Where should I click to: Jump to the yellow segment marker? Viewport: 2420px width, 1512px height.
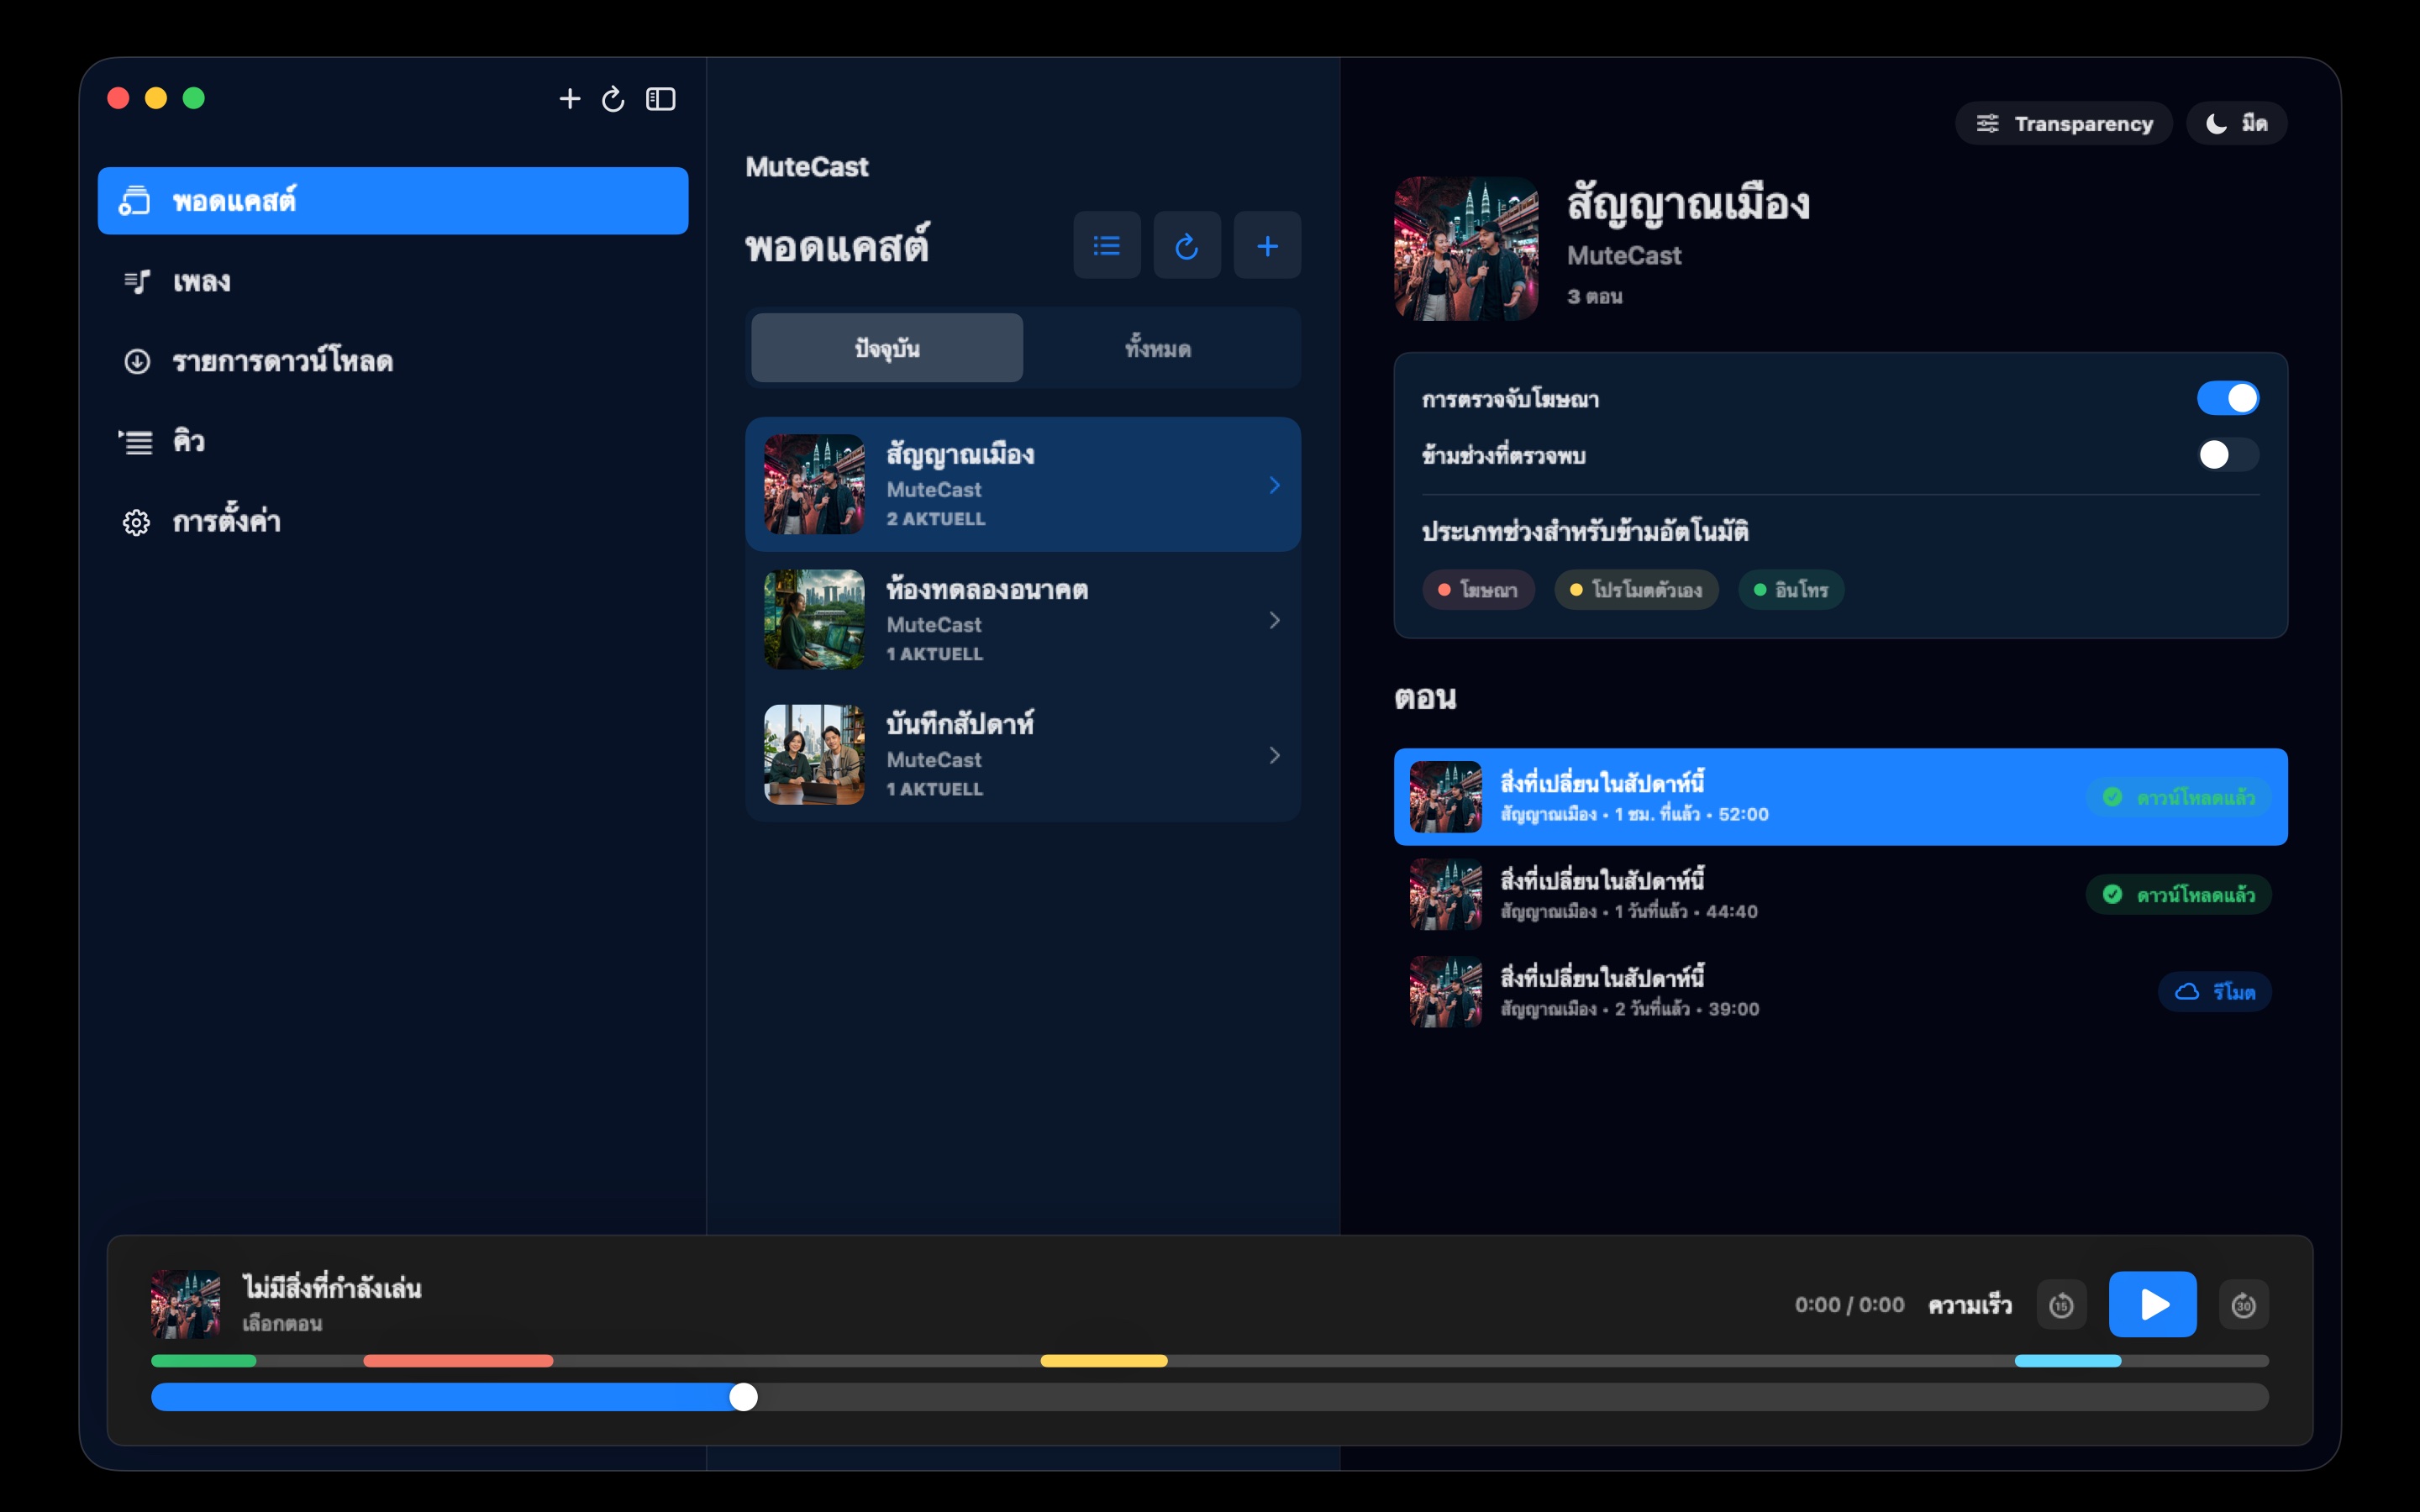(1104, 1360)
